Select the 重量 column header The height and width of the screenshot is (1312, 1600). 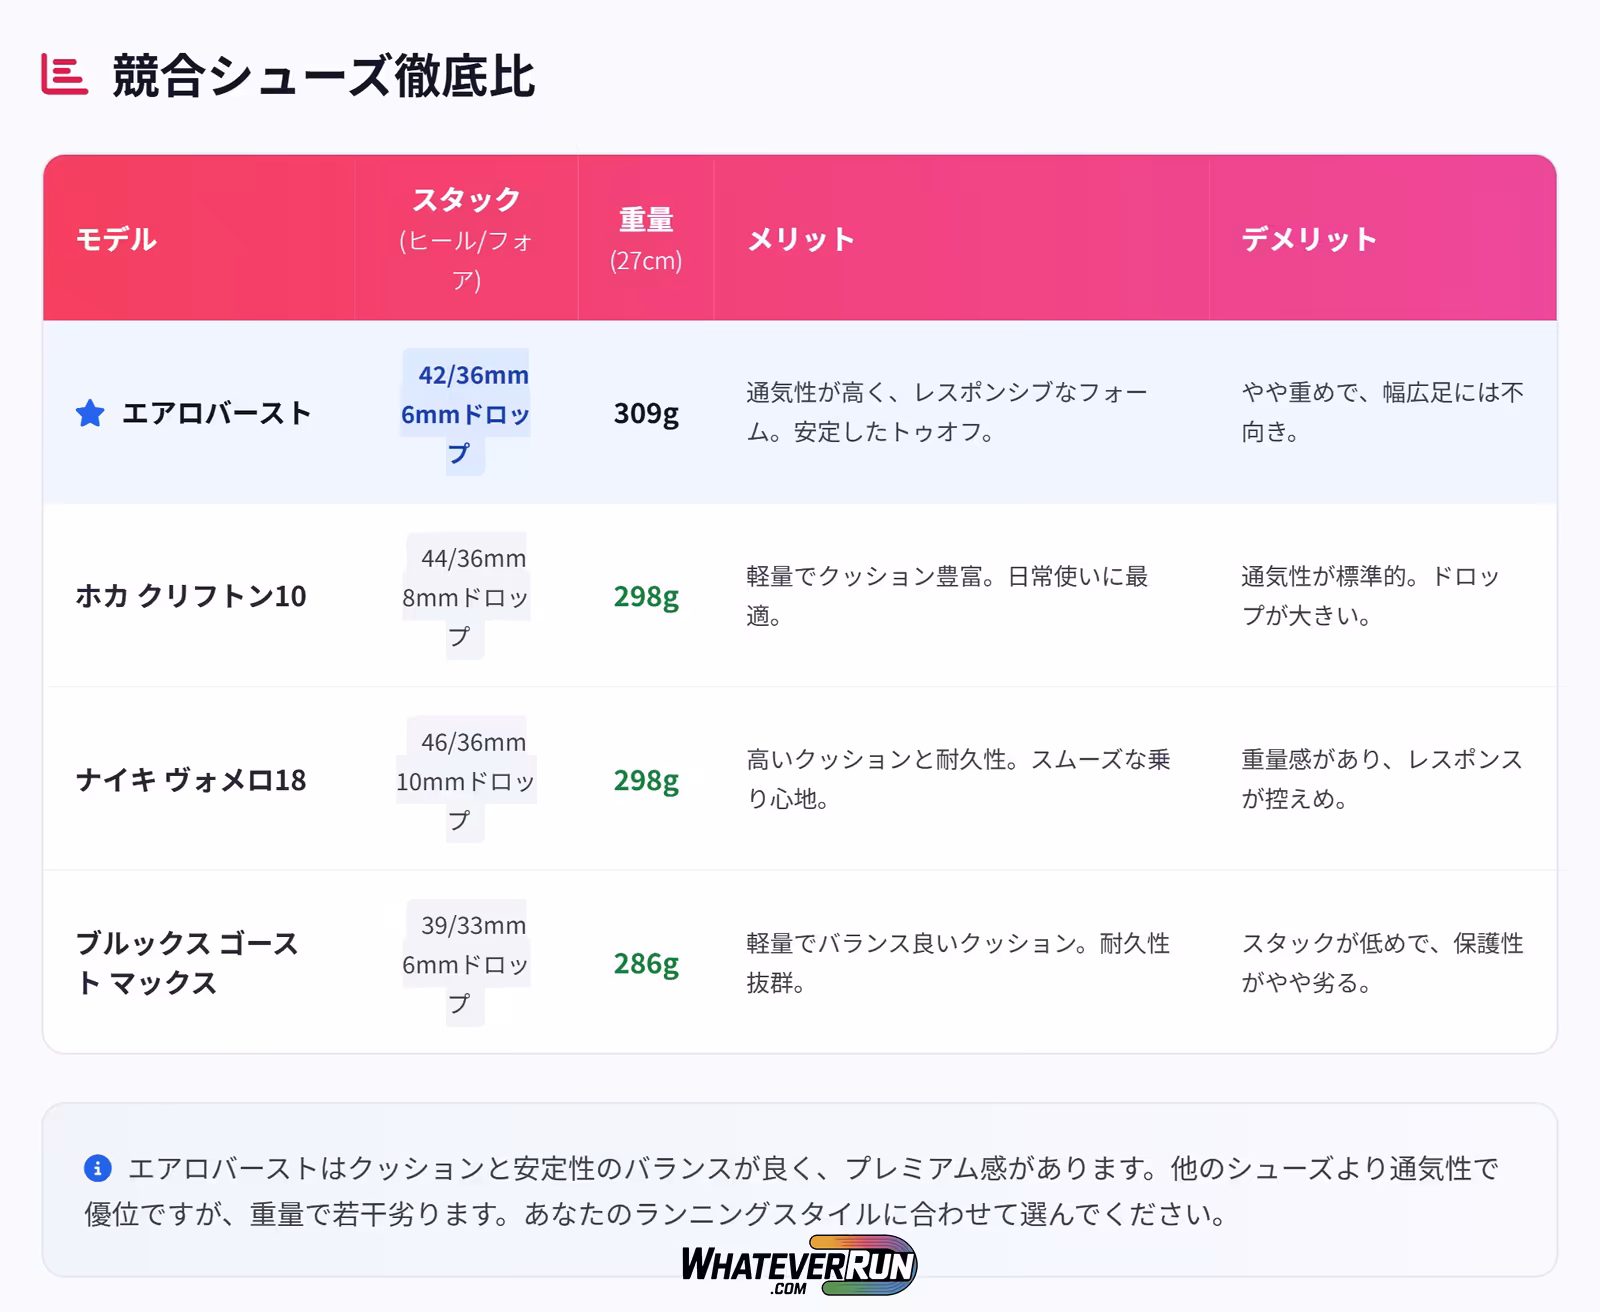coord(646,220)
